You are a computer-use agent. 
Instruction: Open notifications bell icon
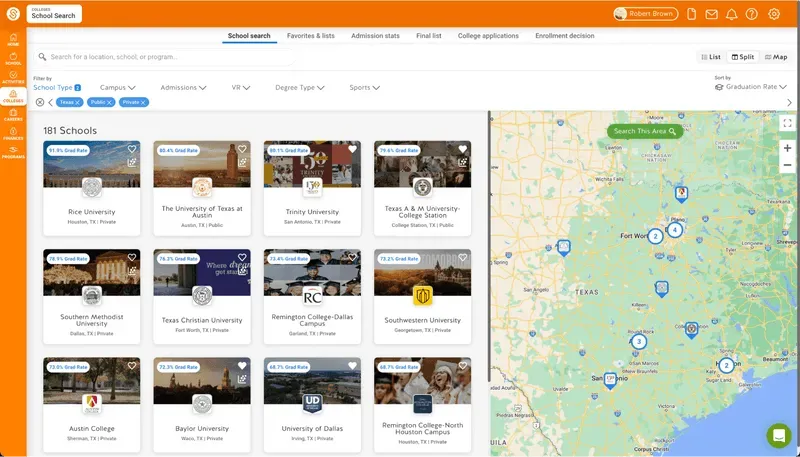(732, 14)
